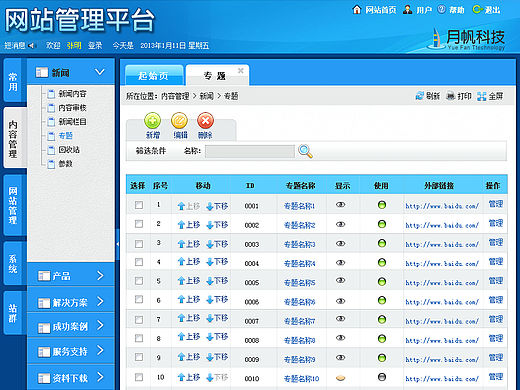This screenshot has width=520, height=390.
Task: Click the magnifier search icon
Action: click(x=305, y=151)
